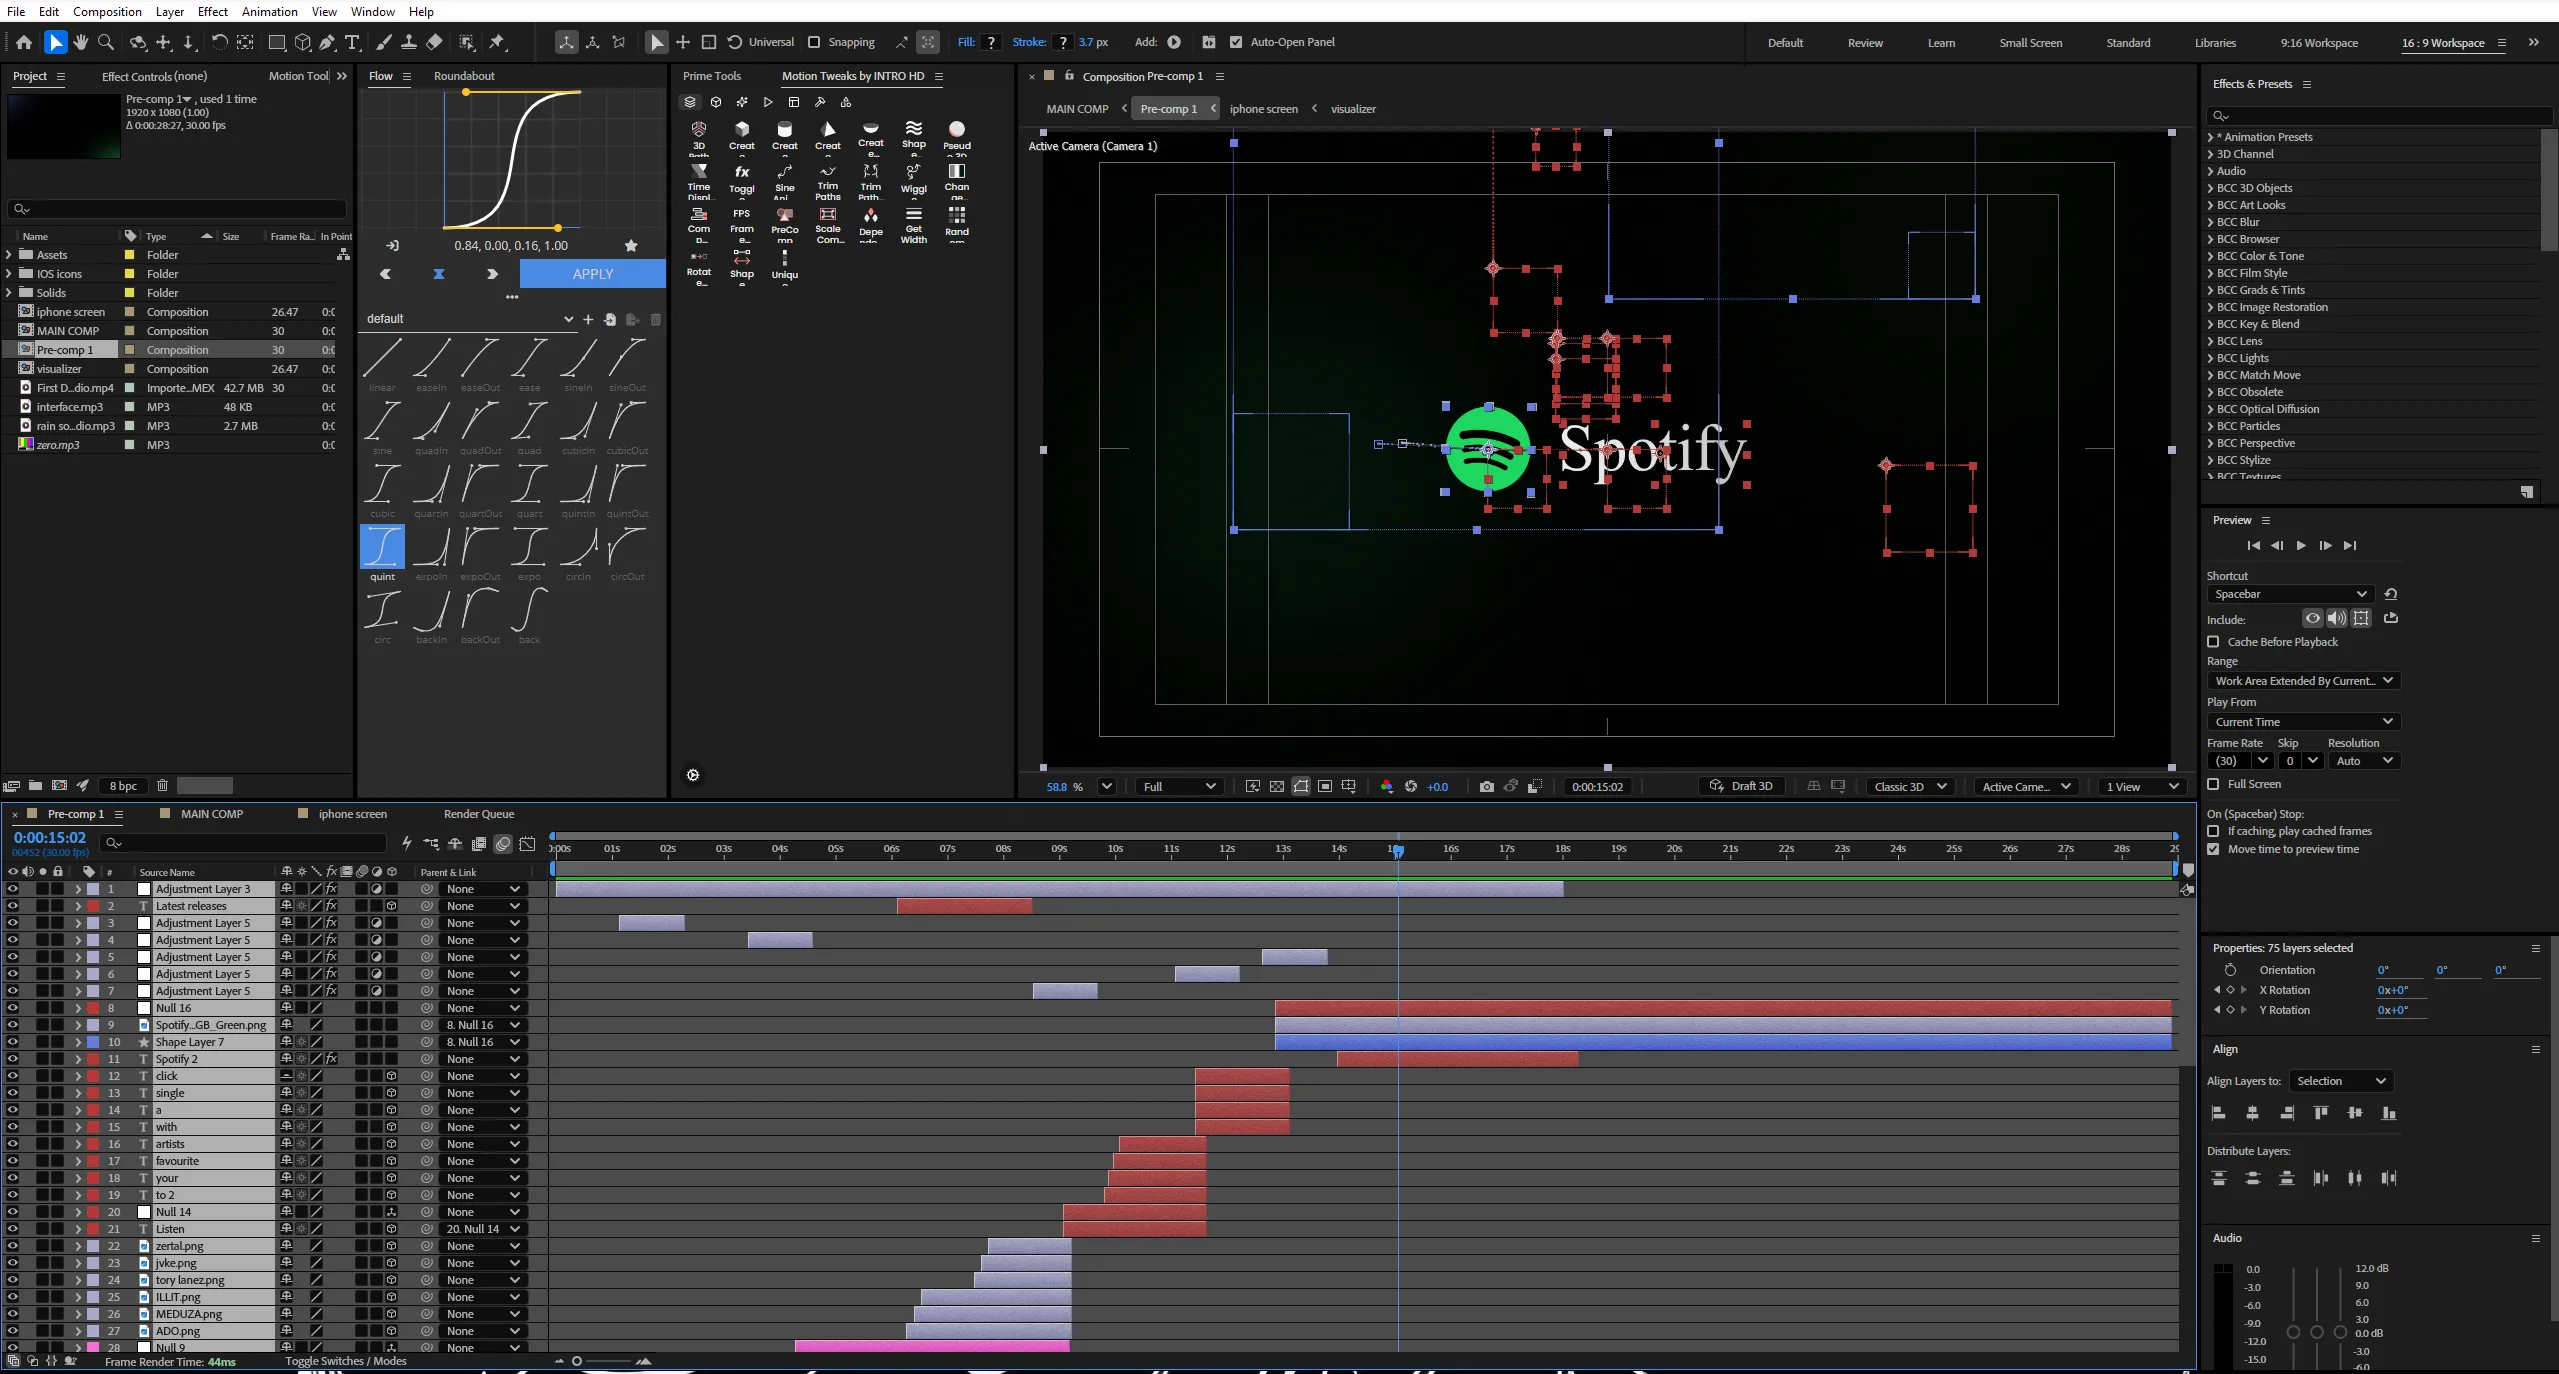Open the Full resolution dropdown
The height and width of the screenshot is (1374, 2559).
click(x=1180, y=787)
